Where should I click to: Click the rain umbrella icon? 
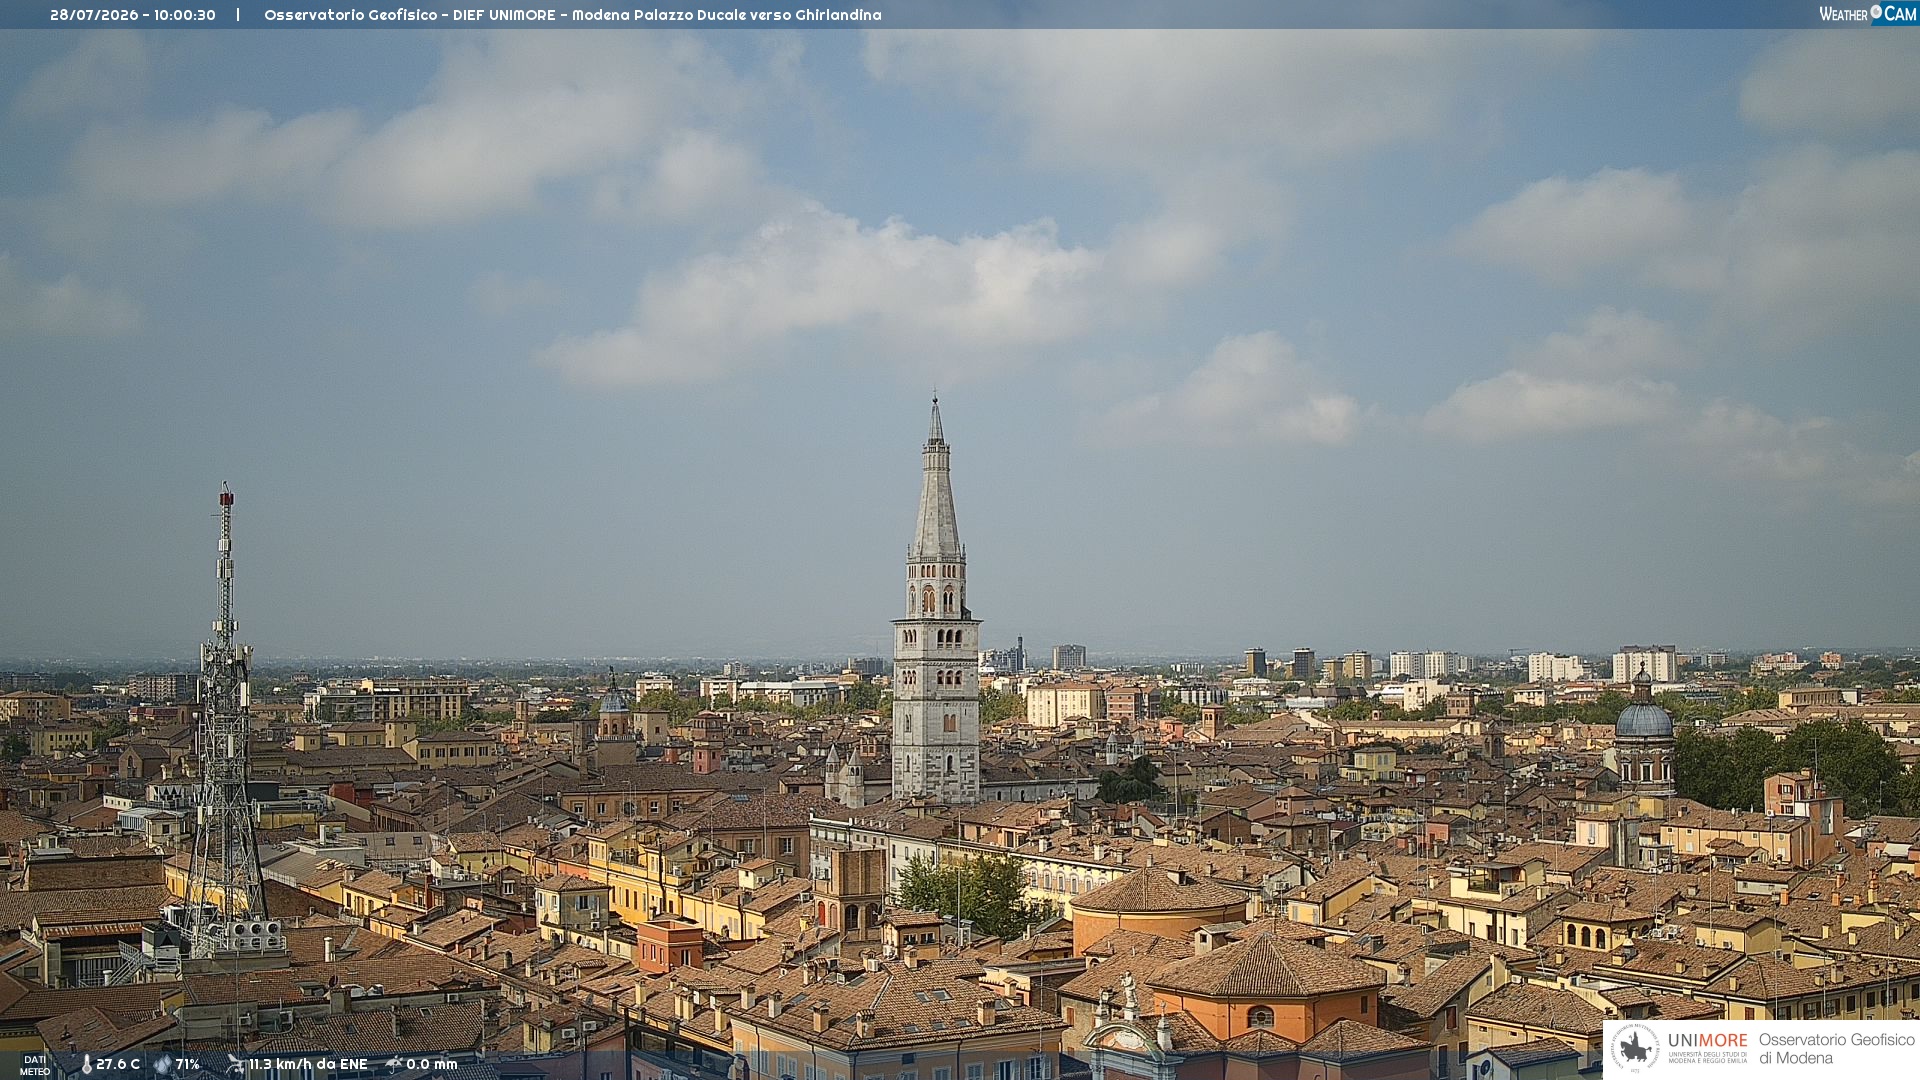394,1065
